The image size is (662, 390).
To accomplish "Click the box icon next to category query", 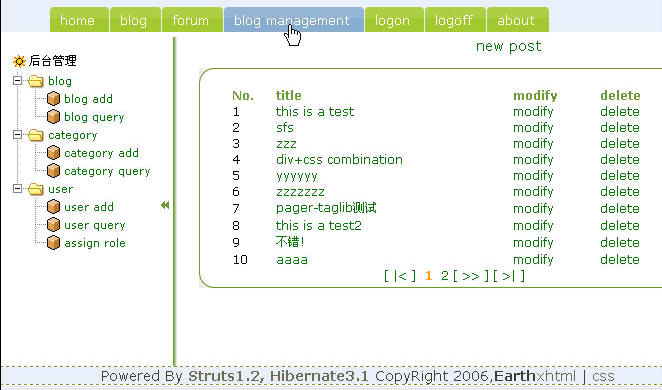I will pos(53,171).
